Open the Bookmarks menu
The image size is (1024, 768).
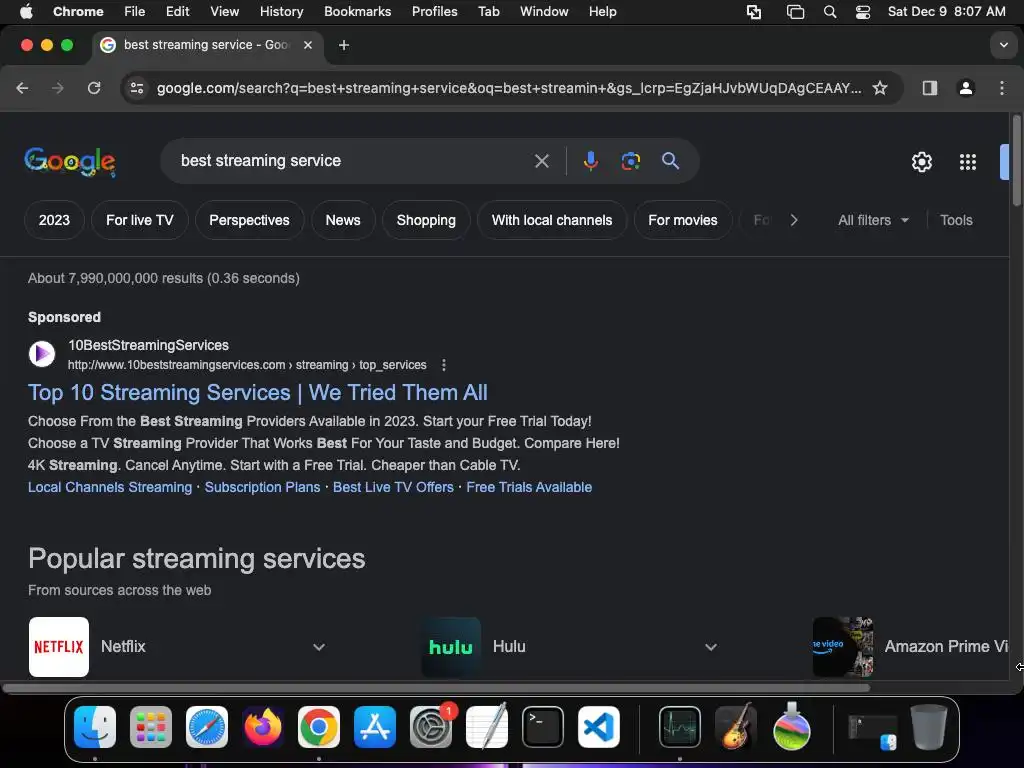[x=357, y=12]
